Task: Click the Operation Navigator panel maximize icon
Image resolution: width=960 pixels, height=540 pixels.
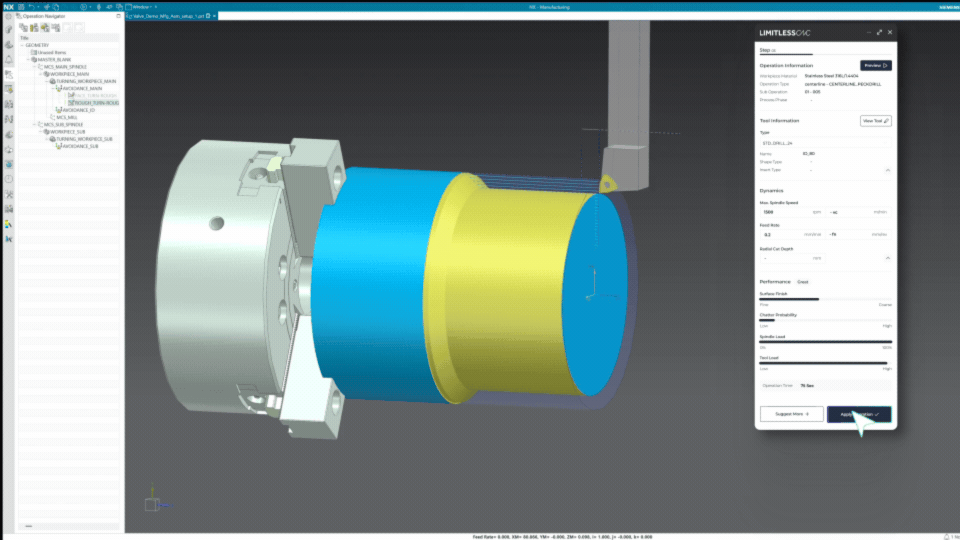Action: 119,16
